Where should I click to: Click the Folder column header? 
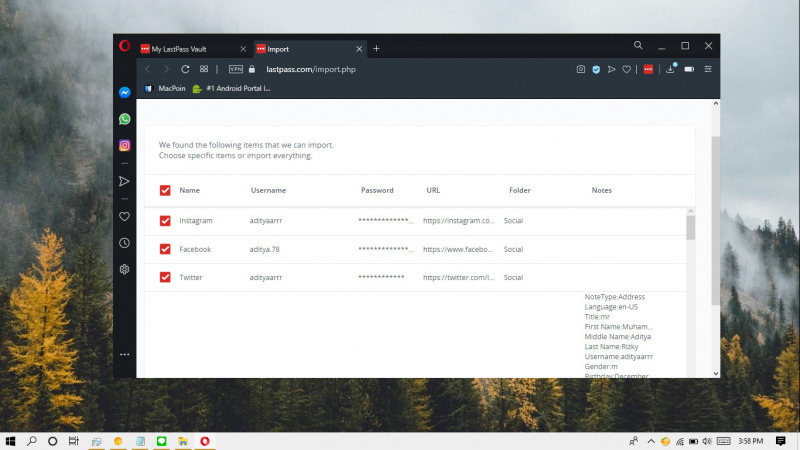(520, 190)
